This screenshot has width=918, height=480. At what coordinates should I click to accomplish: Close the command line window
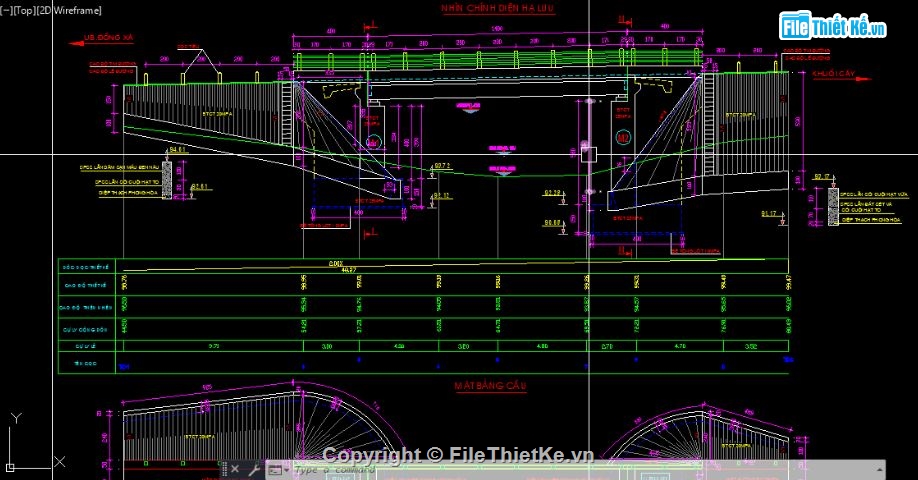(x=235, y=469)
